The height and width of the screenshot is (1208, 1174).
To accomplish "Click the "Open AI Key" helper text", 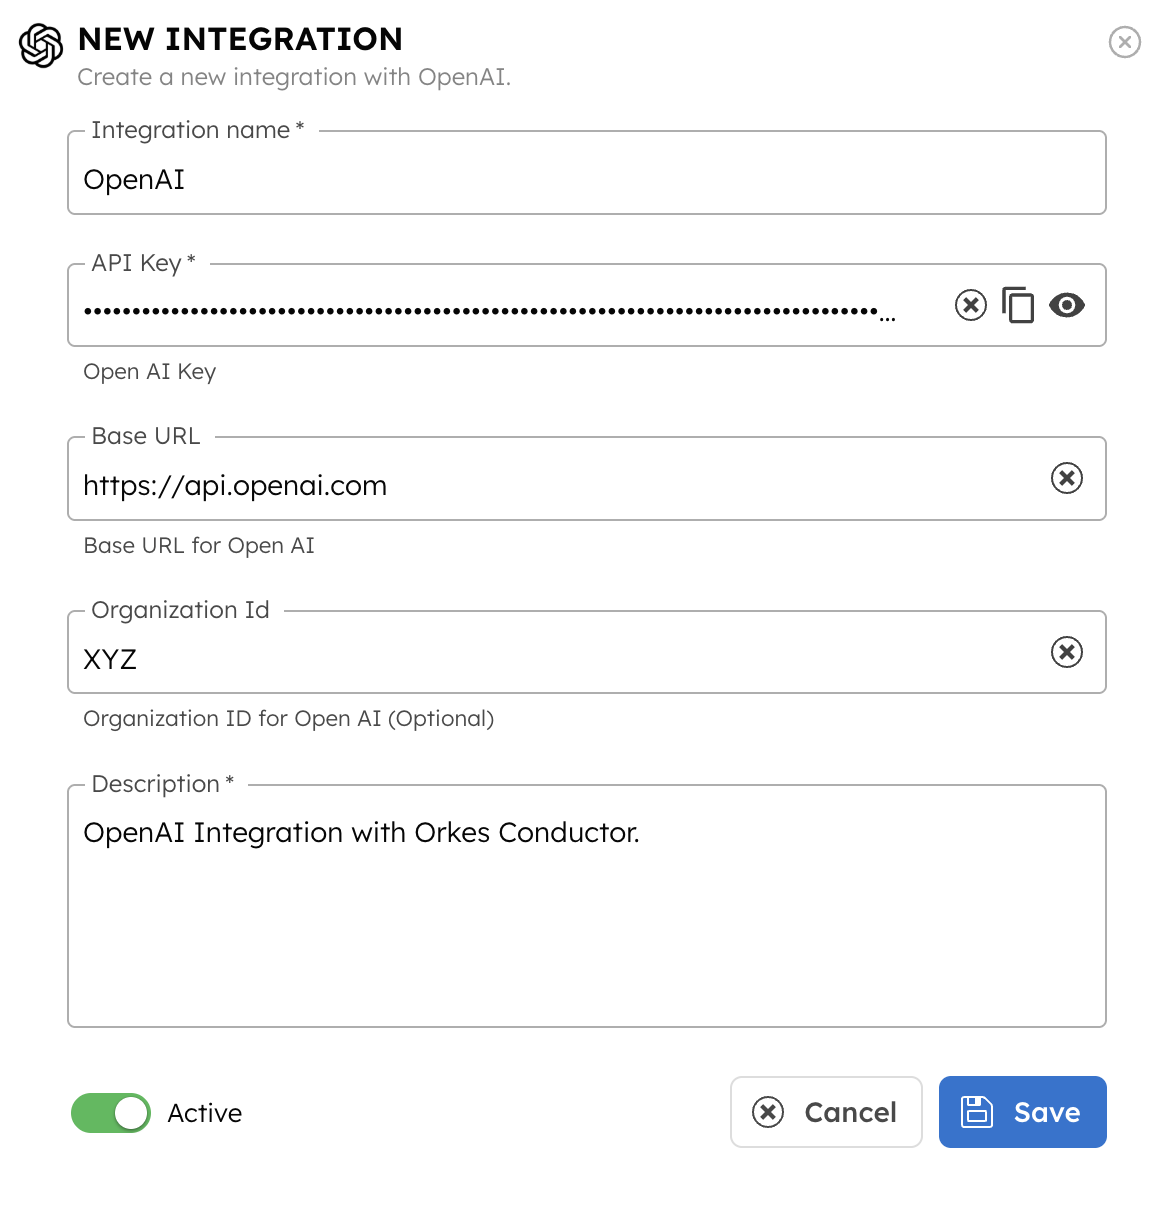I will 150,372.
